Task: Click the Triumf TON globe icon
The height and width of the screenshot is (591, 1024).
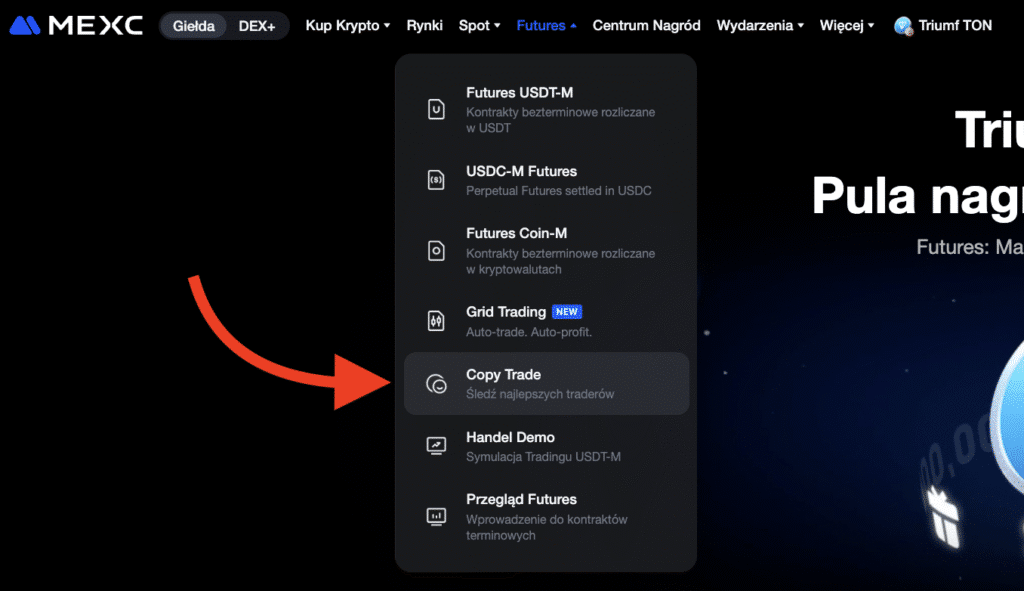Action: pos(904,26)
